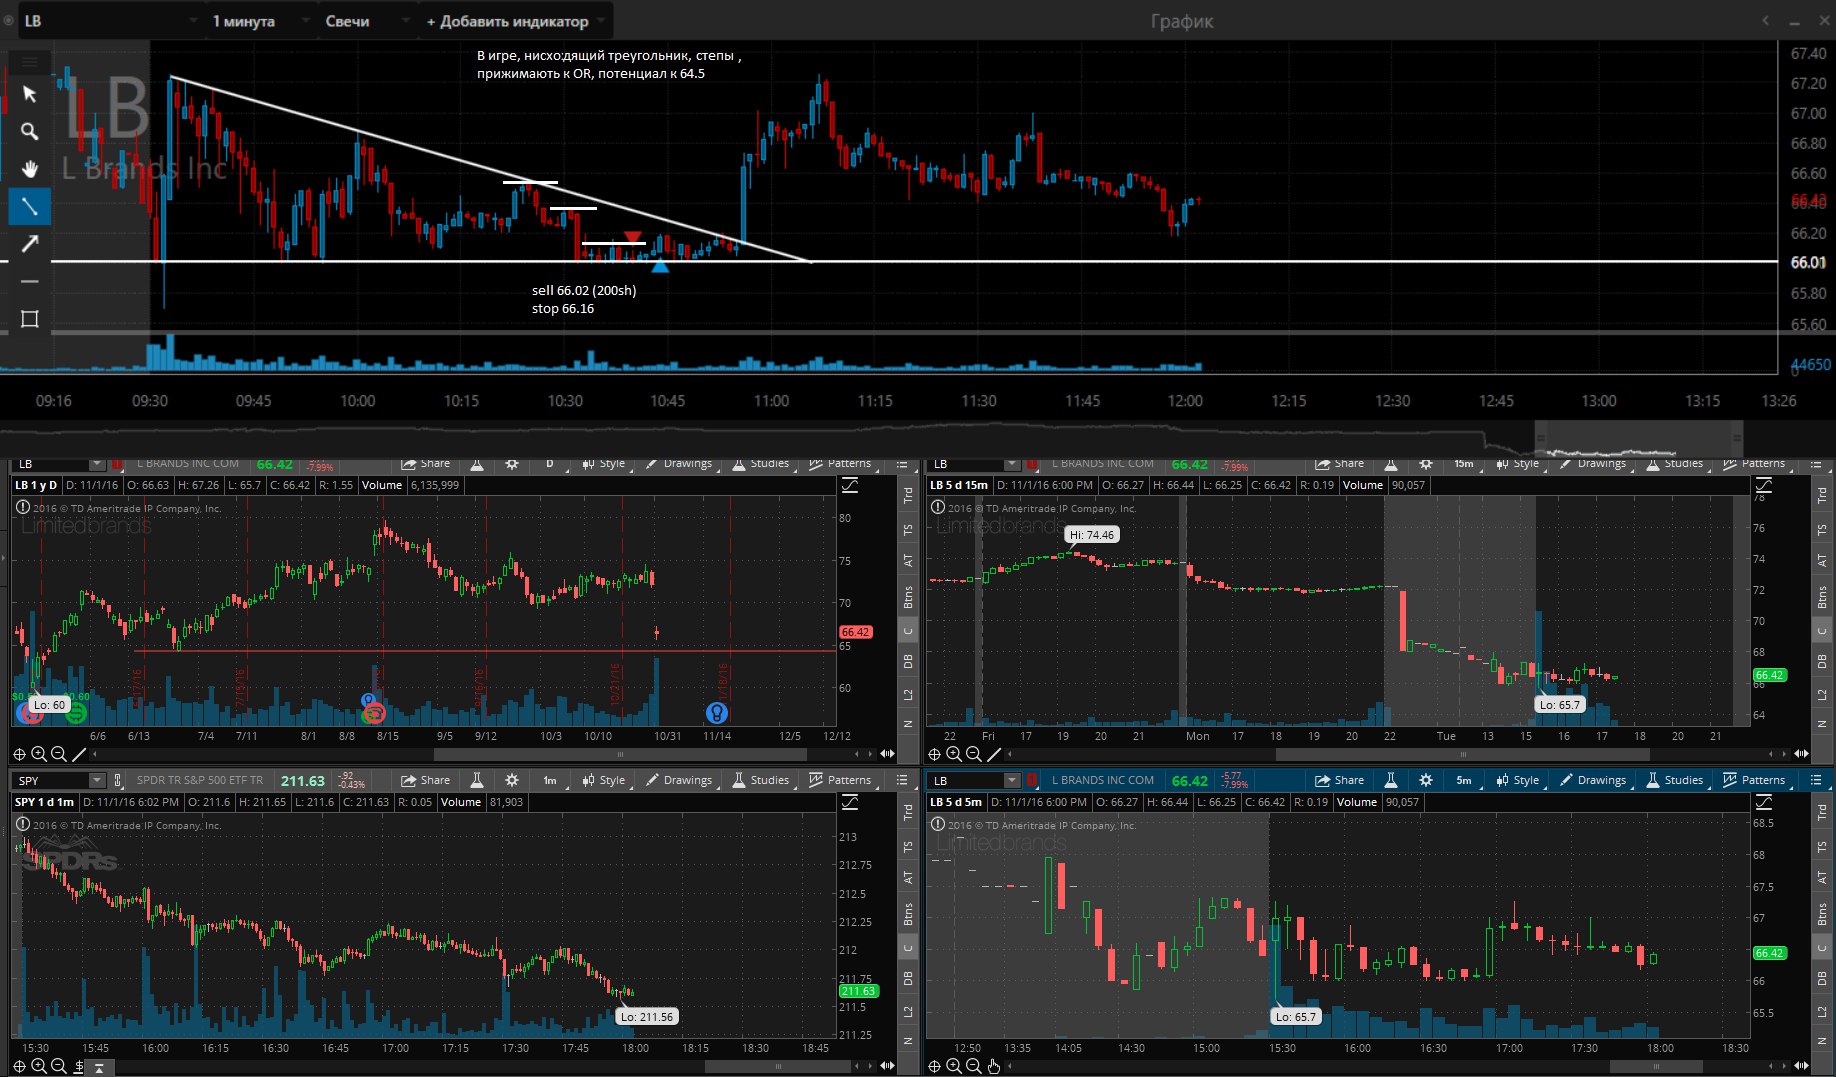Toggle the DB side tab in LB daily chart

tap(908, 661)
